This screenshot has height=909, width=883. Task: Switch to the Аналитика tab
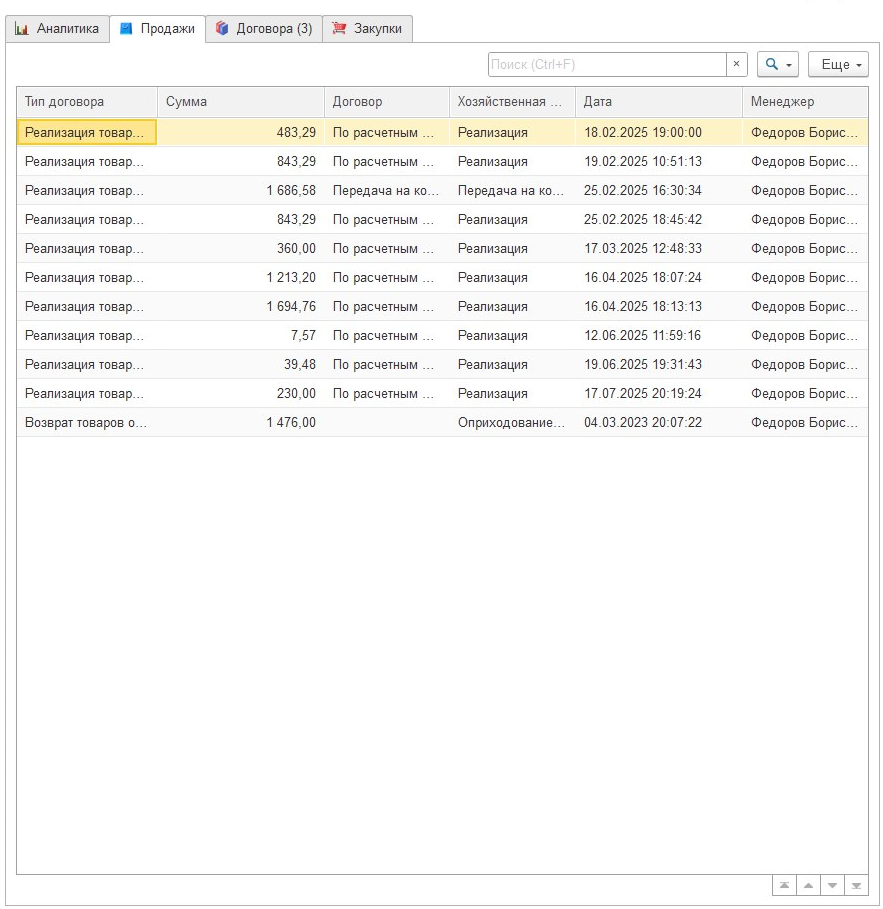pos(57,29)
